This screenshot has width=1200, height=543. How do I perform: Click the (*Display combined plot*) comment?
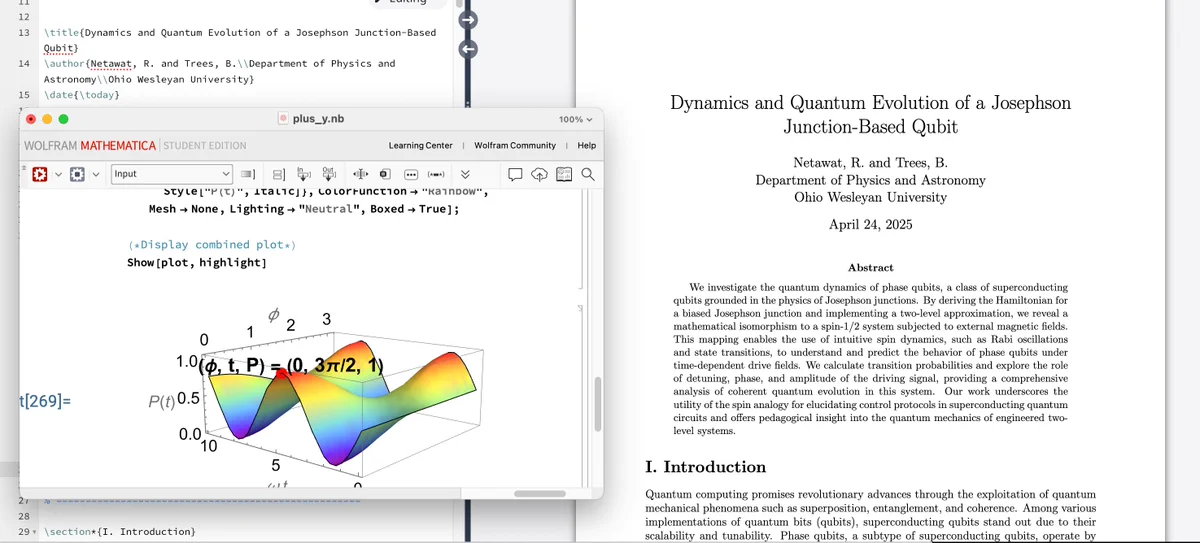pyautogui.click(x=212, y=244)
